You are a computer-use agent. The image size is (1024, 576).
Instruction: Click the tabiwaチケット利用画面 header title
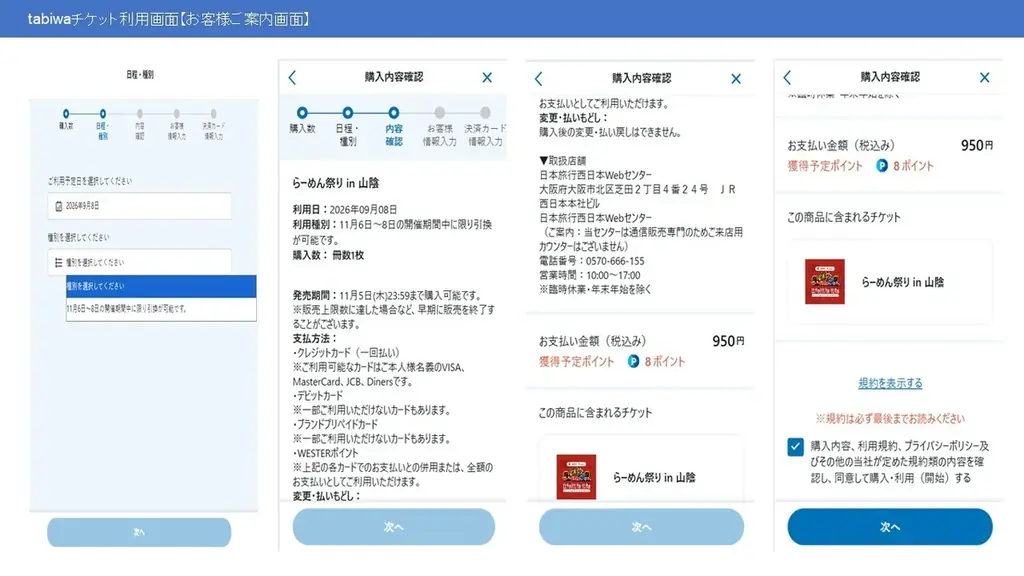pos(168,19)
